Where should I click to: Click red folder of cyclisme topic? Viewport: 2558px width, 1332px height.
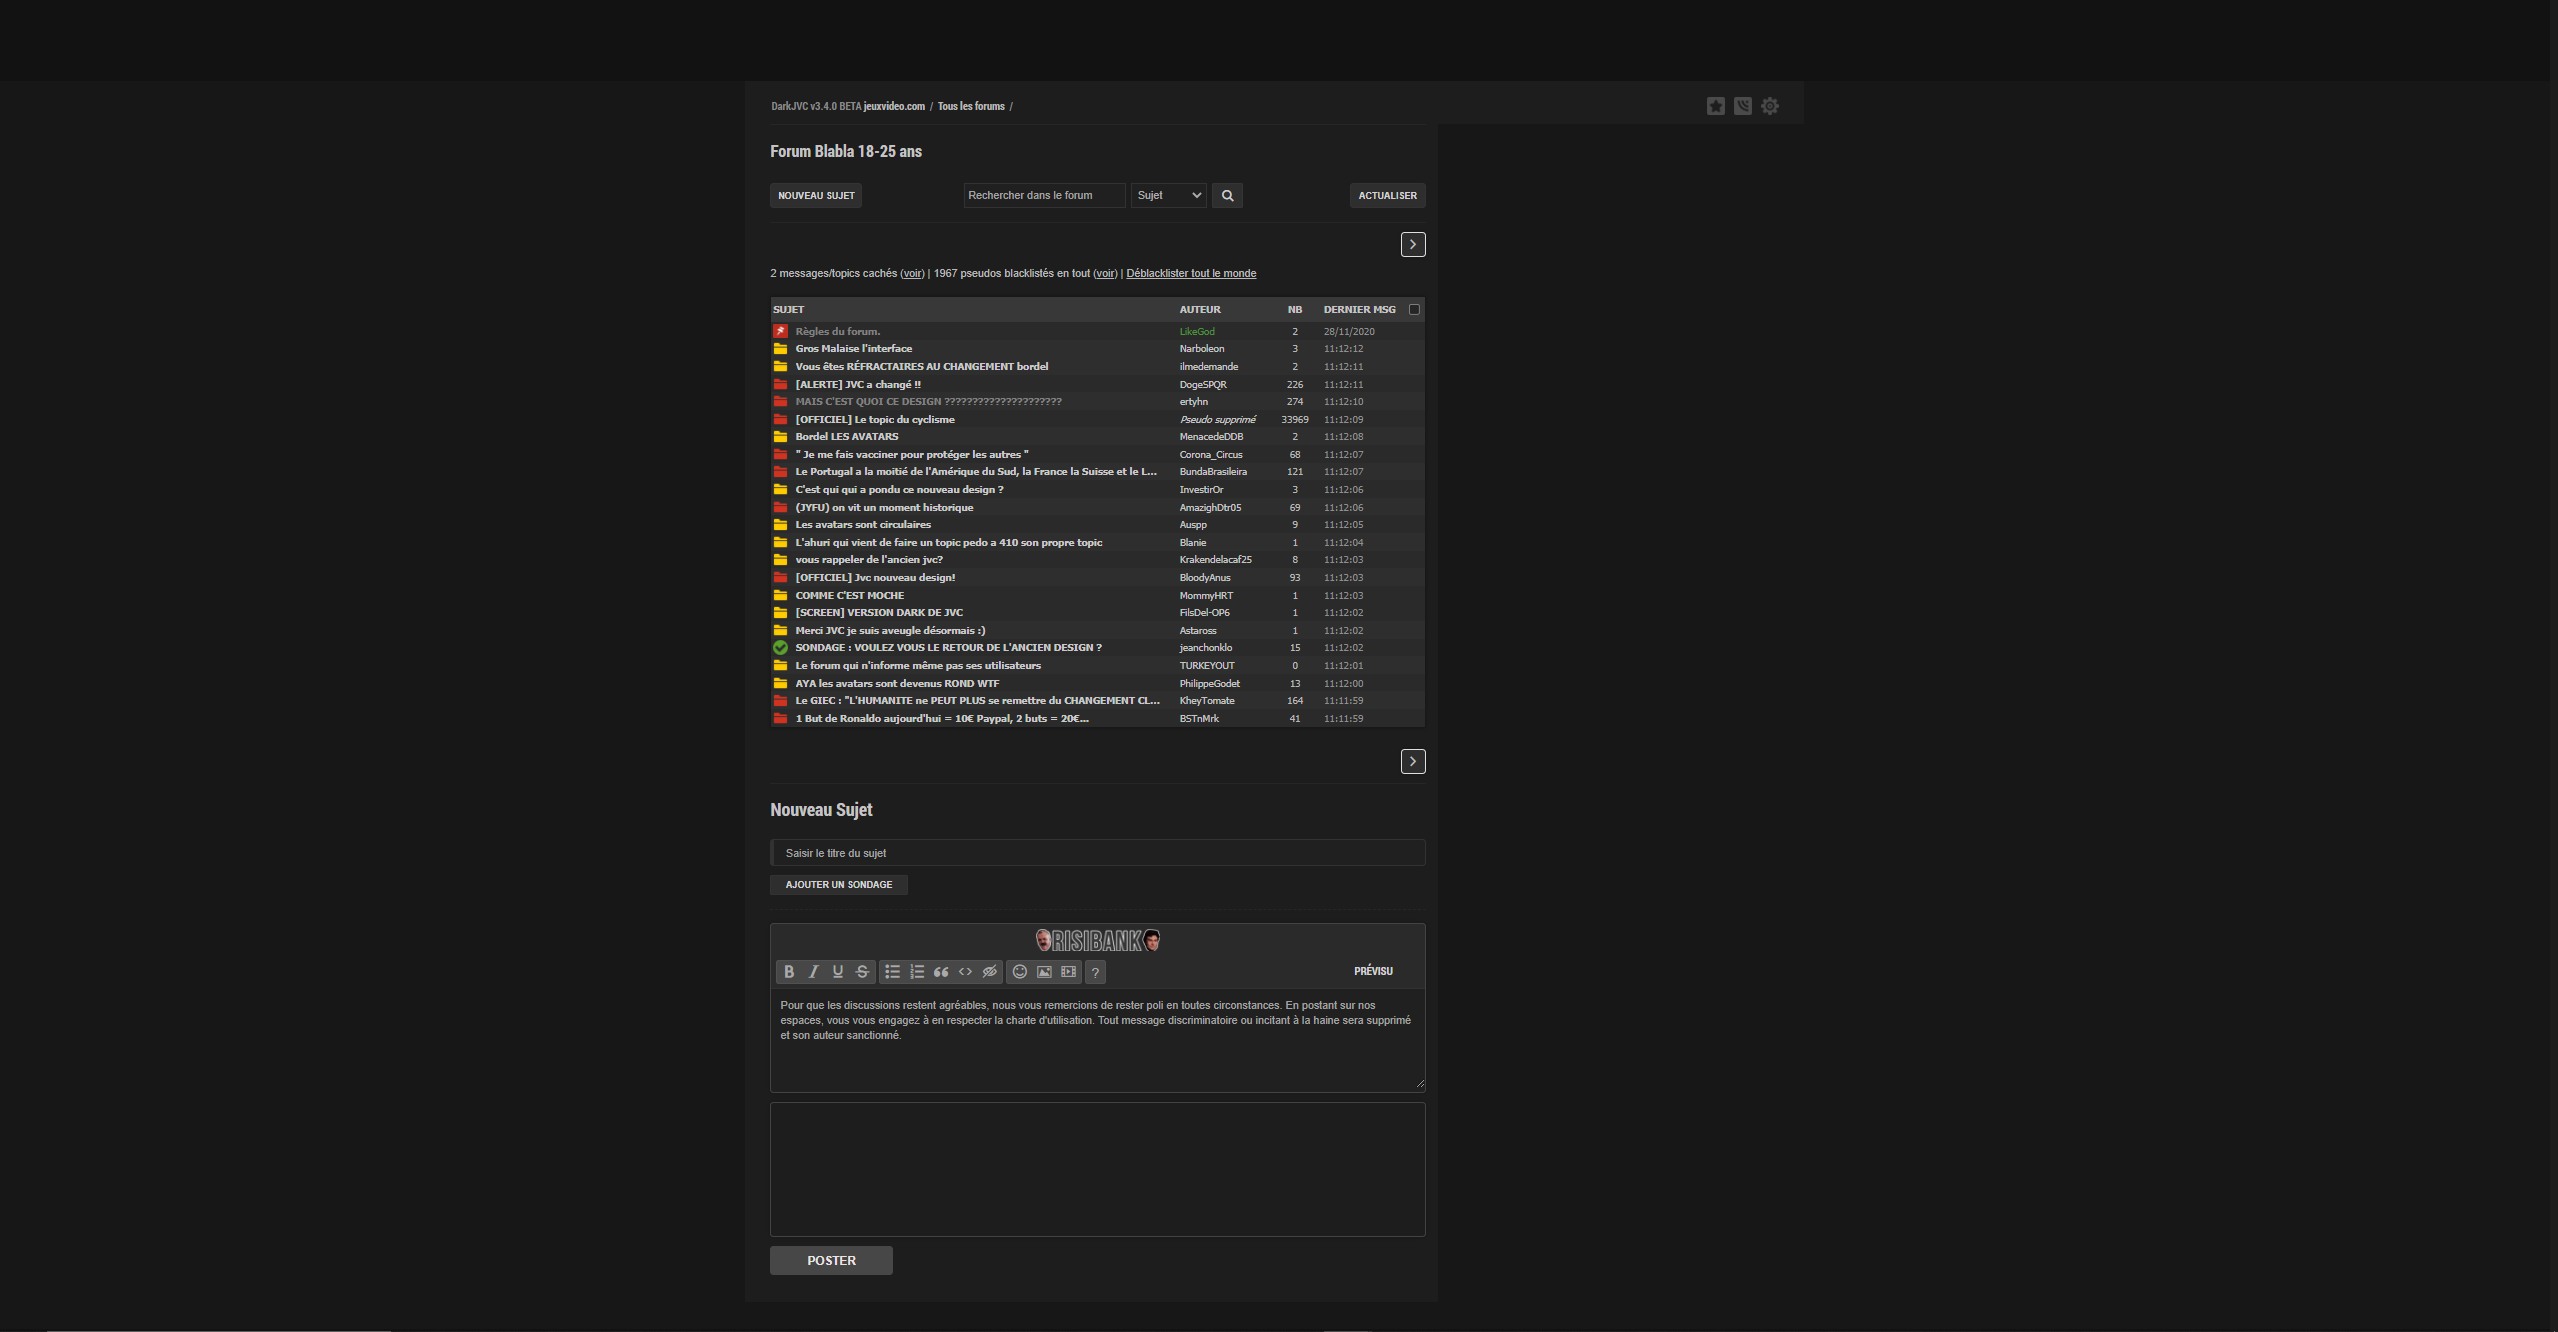(780, 419)
